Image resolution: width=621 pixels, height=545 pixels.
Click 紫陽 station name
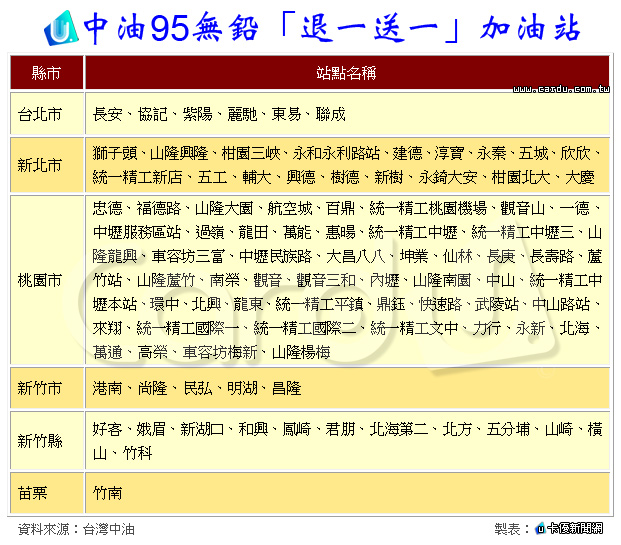[197, 114]
